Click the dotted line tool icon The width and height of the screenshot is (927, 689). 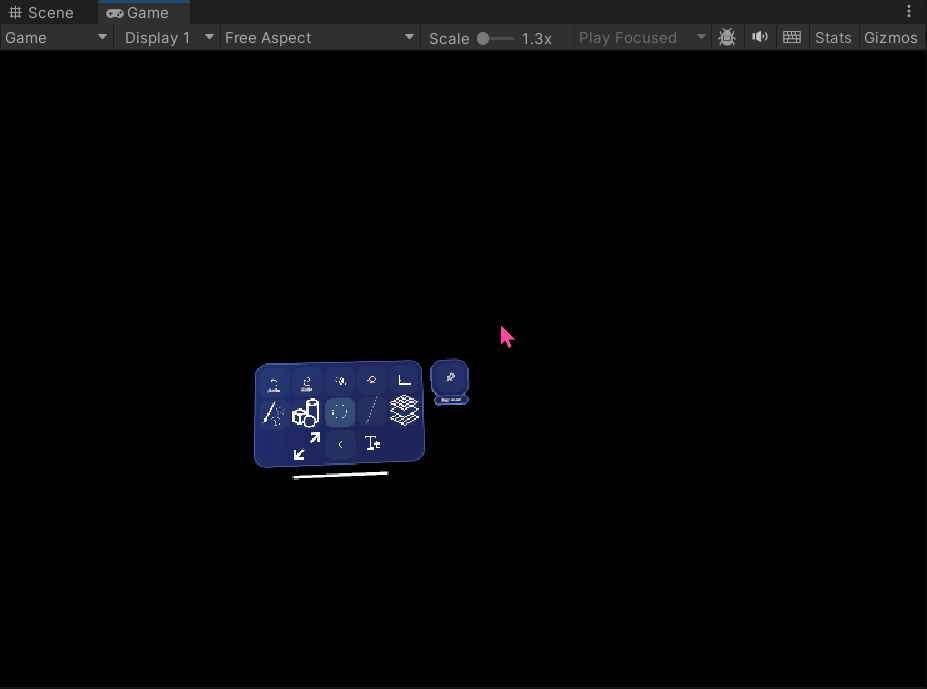(371, 411)
